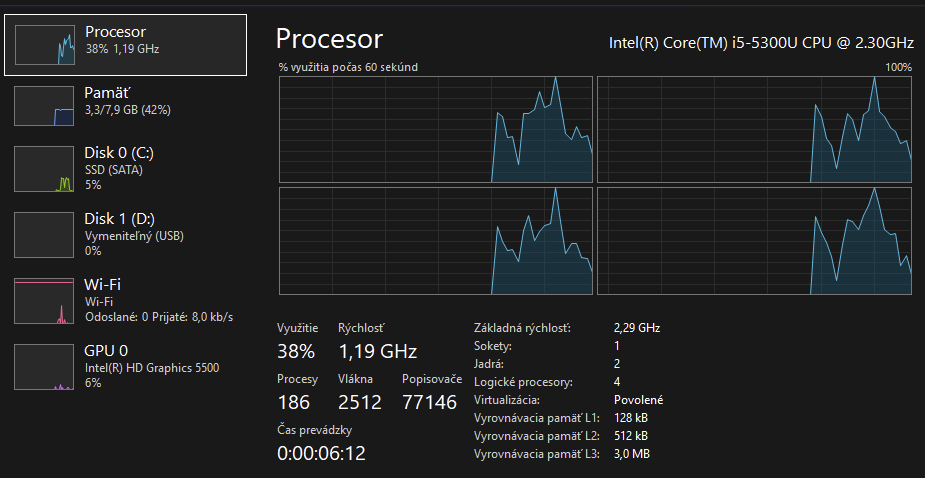
Task: Click the Využitie 38% value
Action: 296,351
